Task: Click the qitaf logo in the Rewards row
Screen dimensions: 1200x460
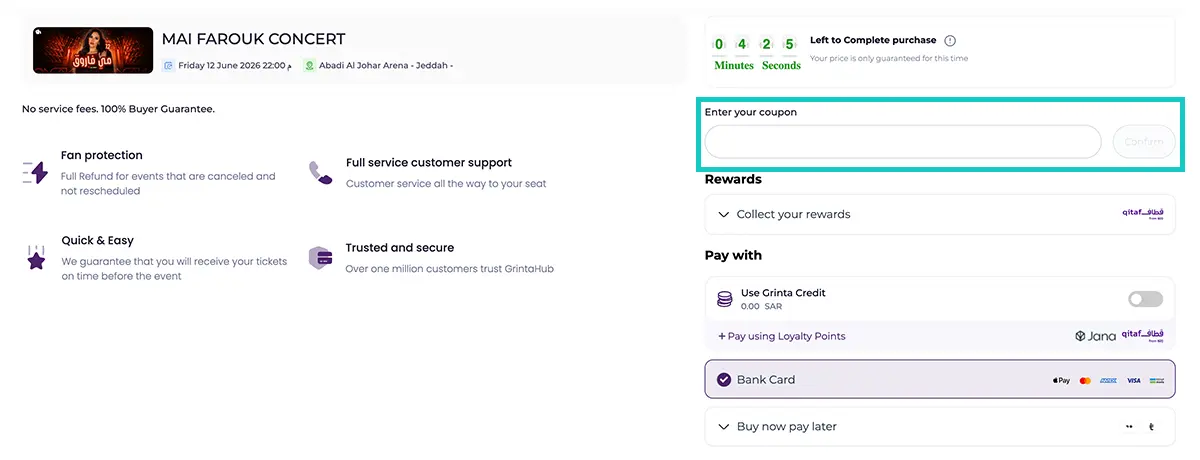Action: (x=1142, y=214)
